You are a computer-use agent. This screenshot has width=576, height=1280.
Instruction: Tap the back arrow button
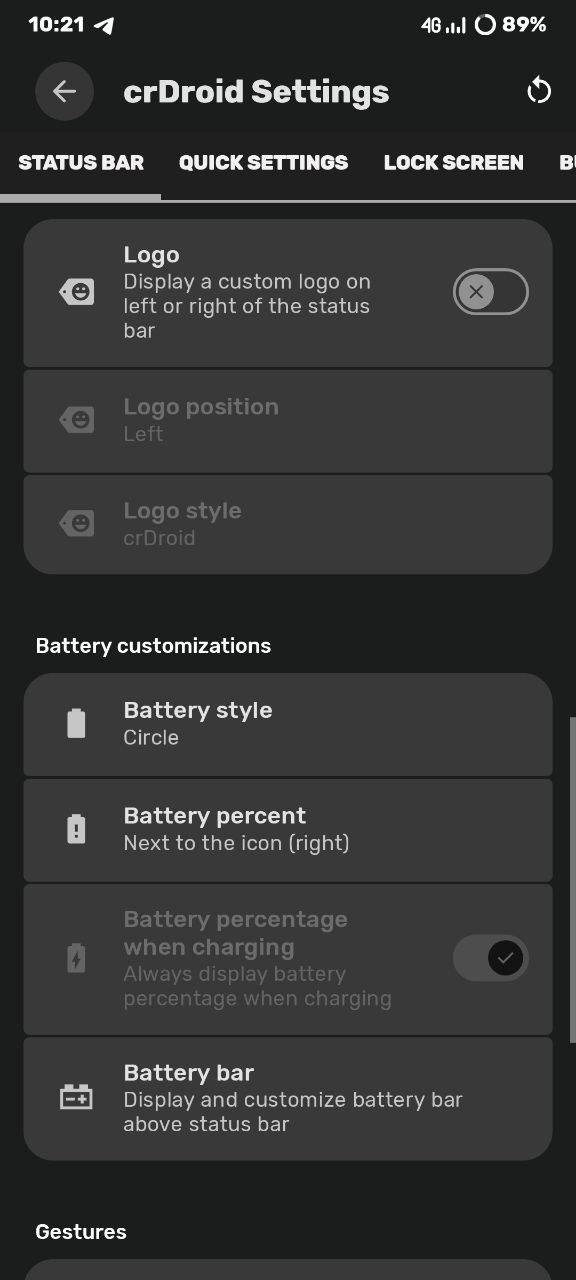tap(64, 92)
